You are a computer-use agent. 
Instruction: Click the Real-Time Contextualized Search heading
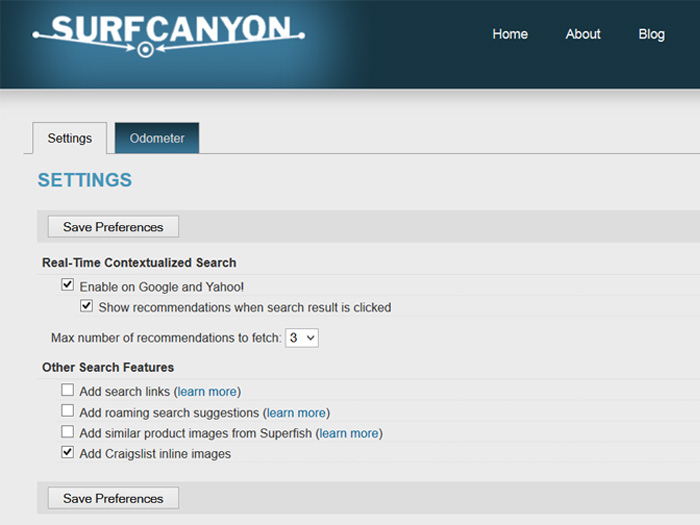139,262
